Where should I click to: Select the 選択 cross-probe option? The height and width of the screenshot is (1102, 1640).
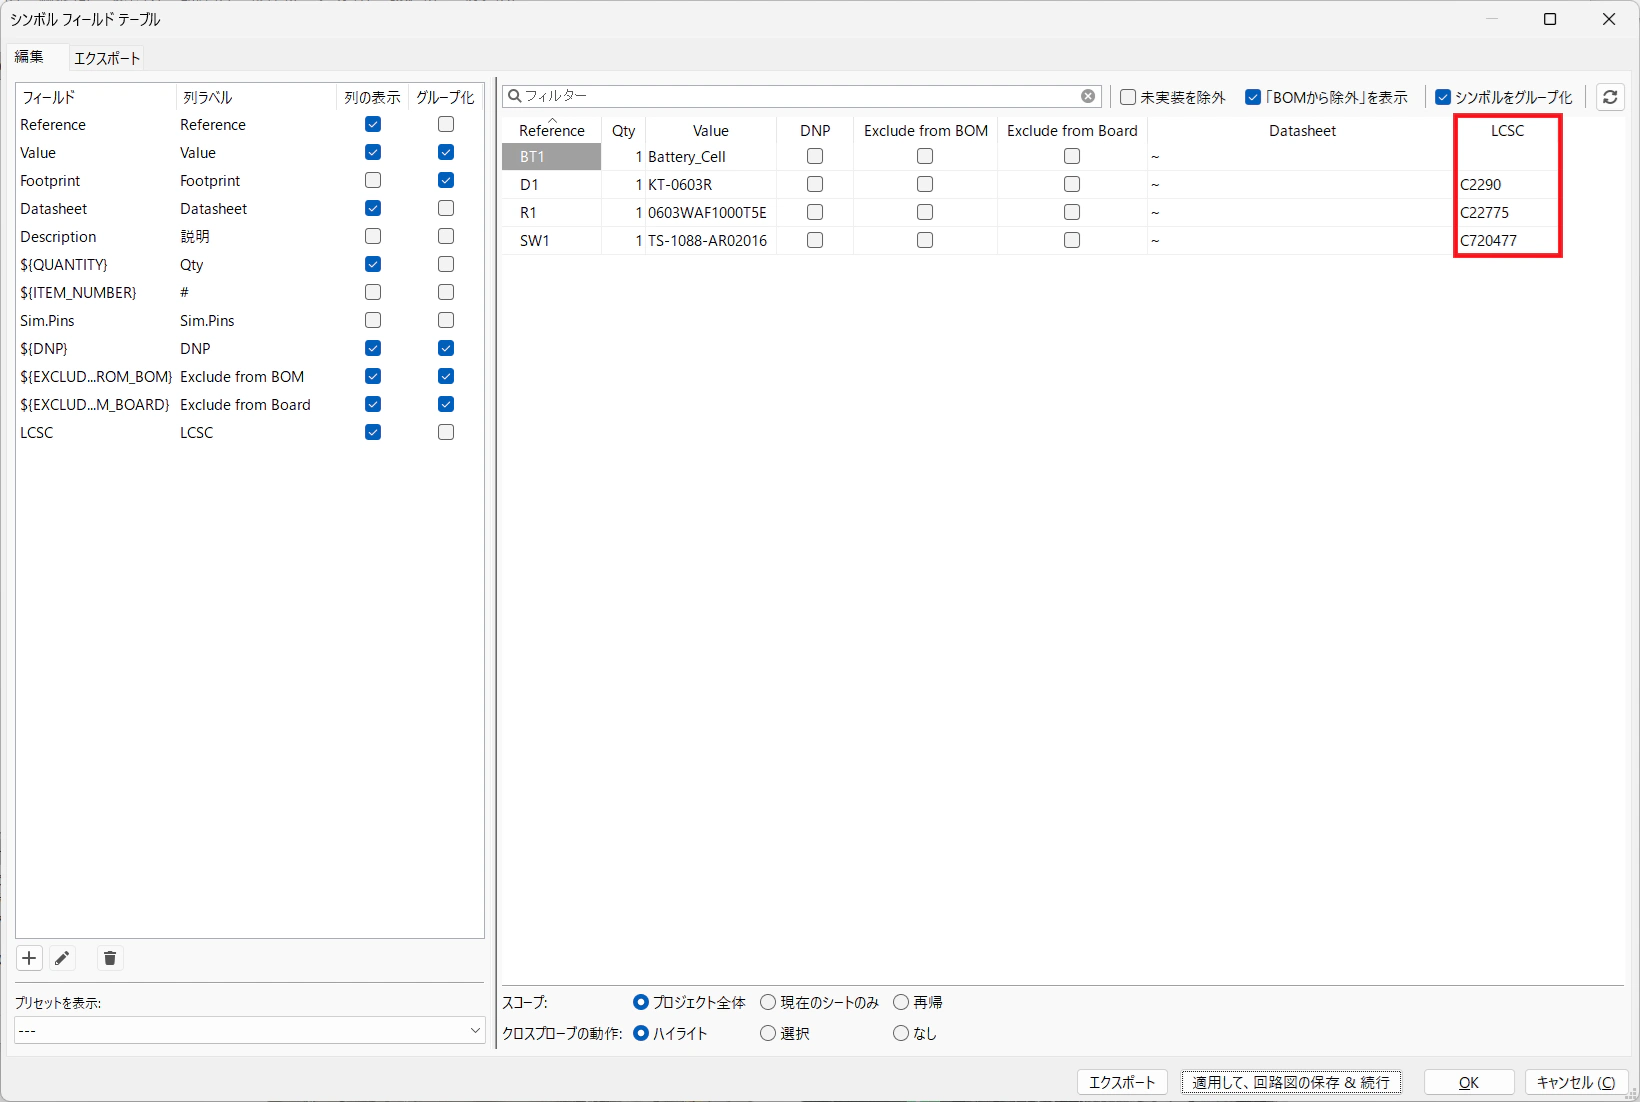click(785, 1033)
